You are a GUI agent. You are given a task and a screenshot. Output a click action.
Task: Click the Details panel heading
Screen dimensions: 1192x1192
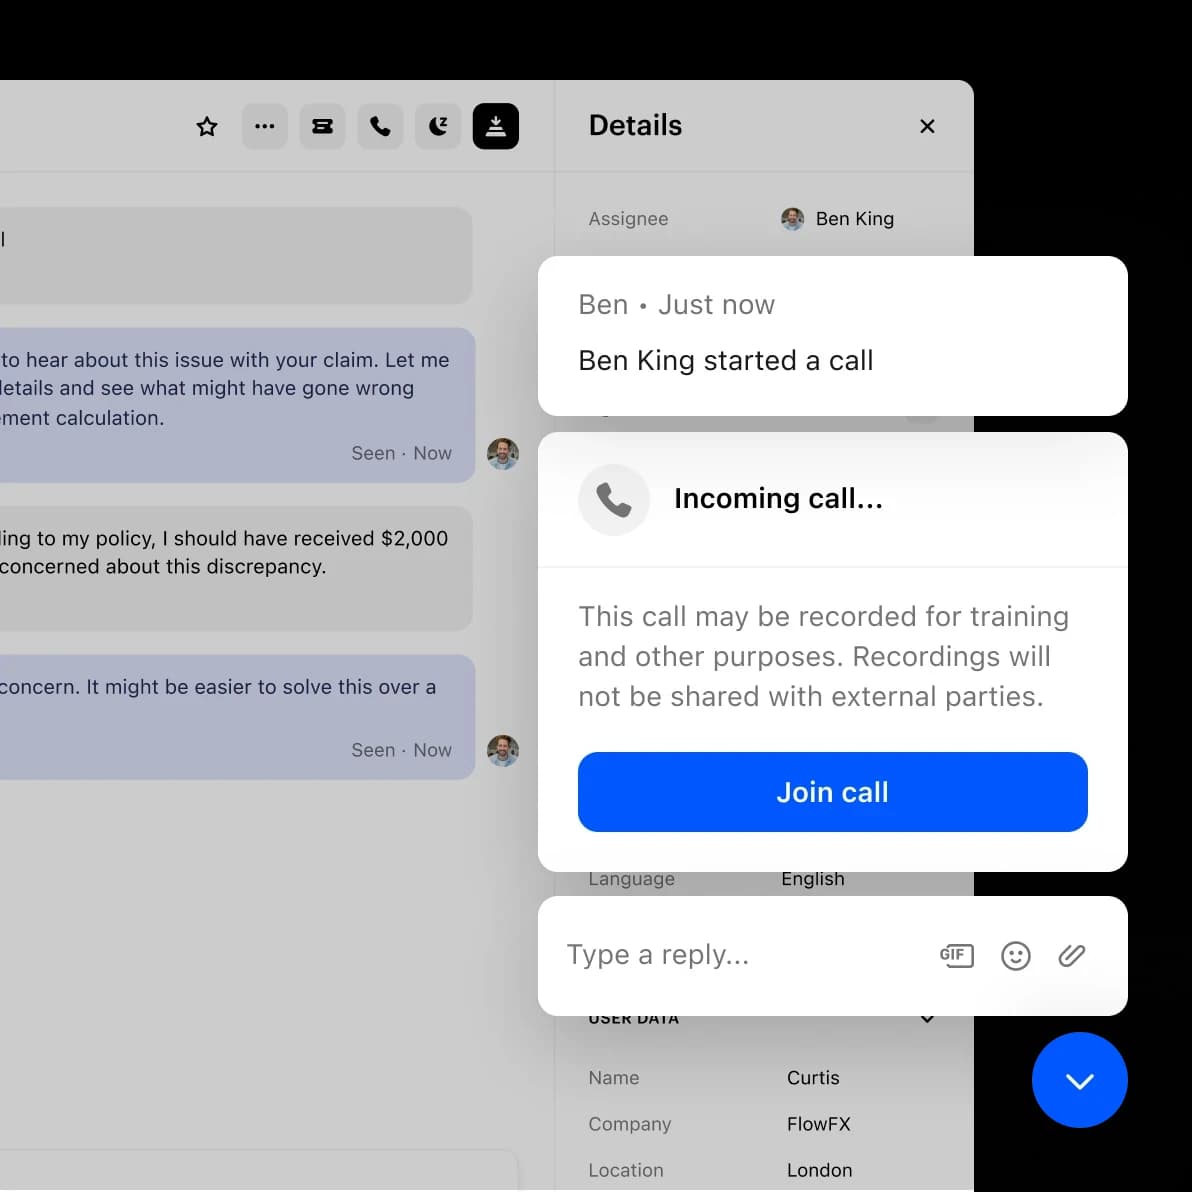tap(635, 125)
